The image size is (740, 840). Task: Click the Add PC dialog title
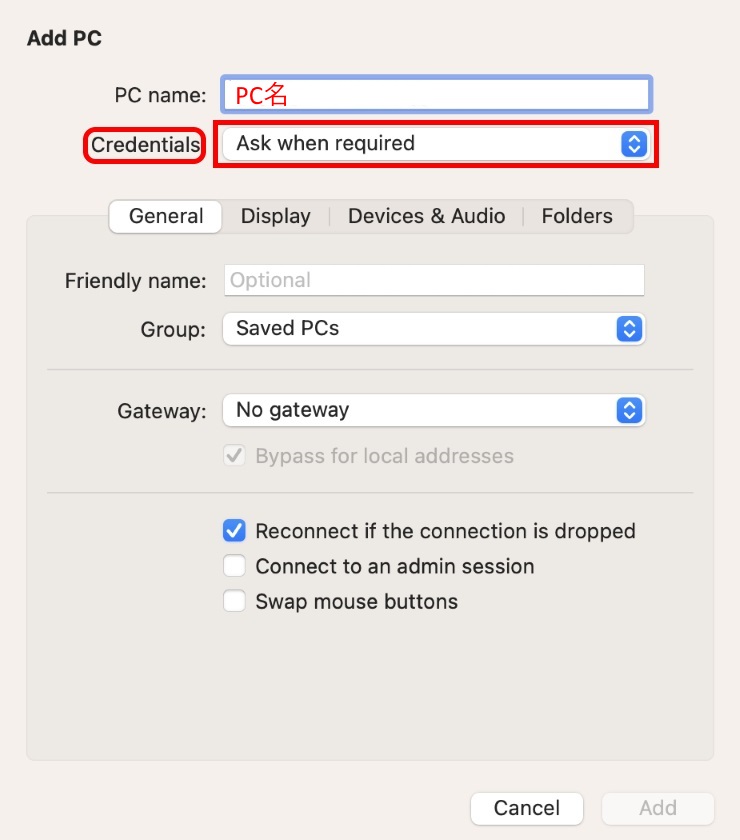(64, 39)
